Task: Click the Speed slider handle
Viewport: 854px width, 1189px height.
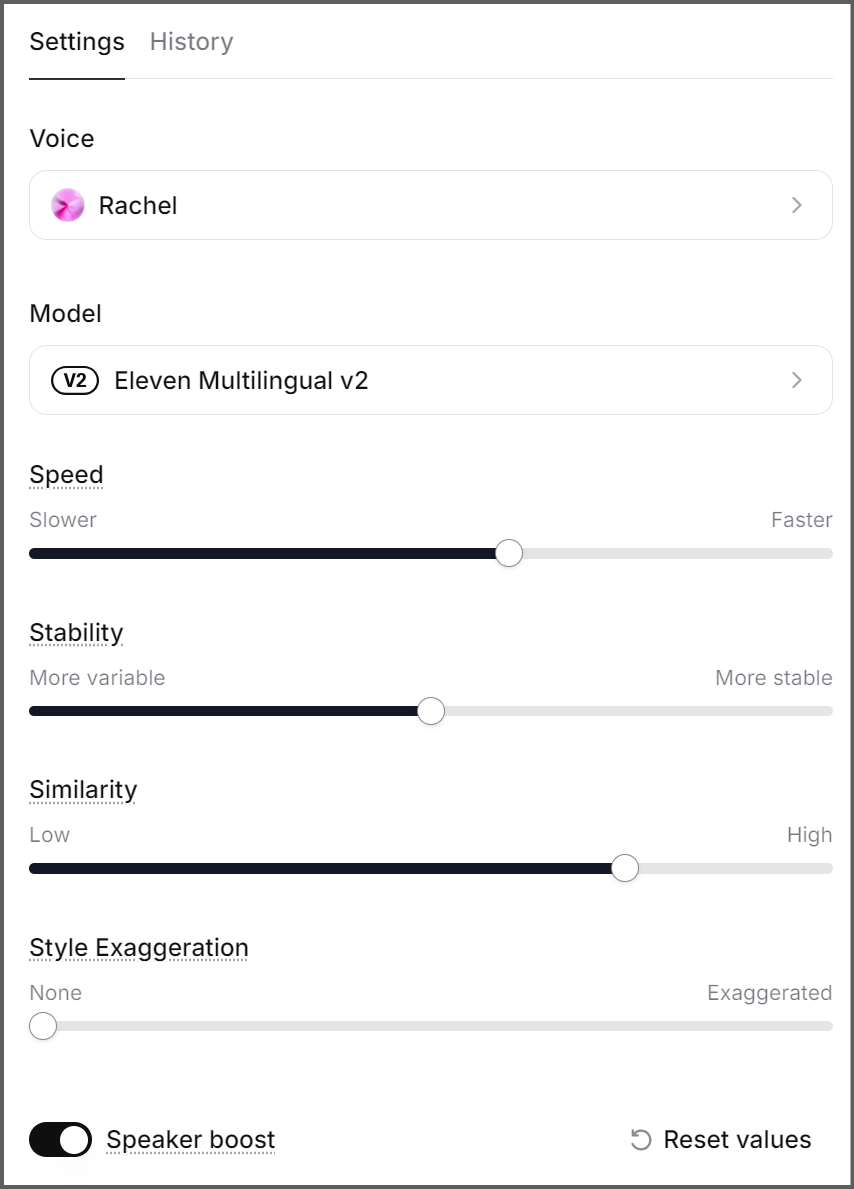Action: (509, 554)
